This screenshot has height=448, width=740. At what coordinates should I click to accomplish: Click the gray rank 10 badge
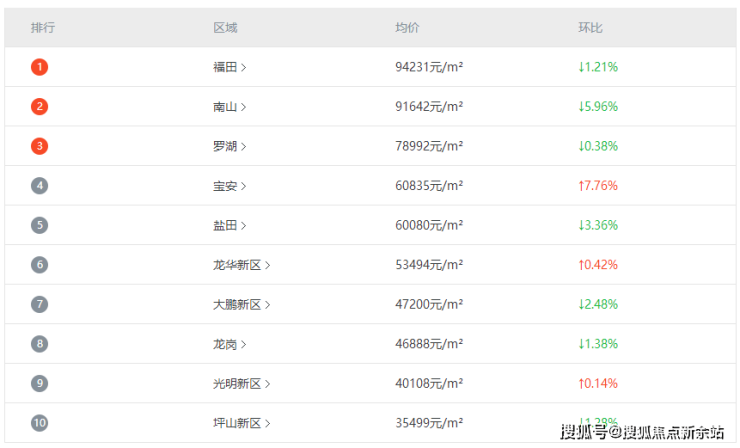pyautogui.click(x=39, y=423)
